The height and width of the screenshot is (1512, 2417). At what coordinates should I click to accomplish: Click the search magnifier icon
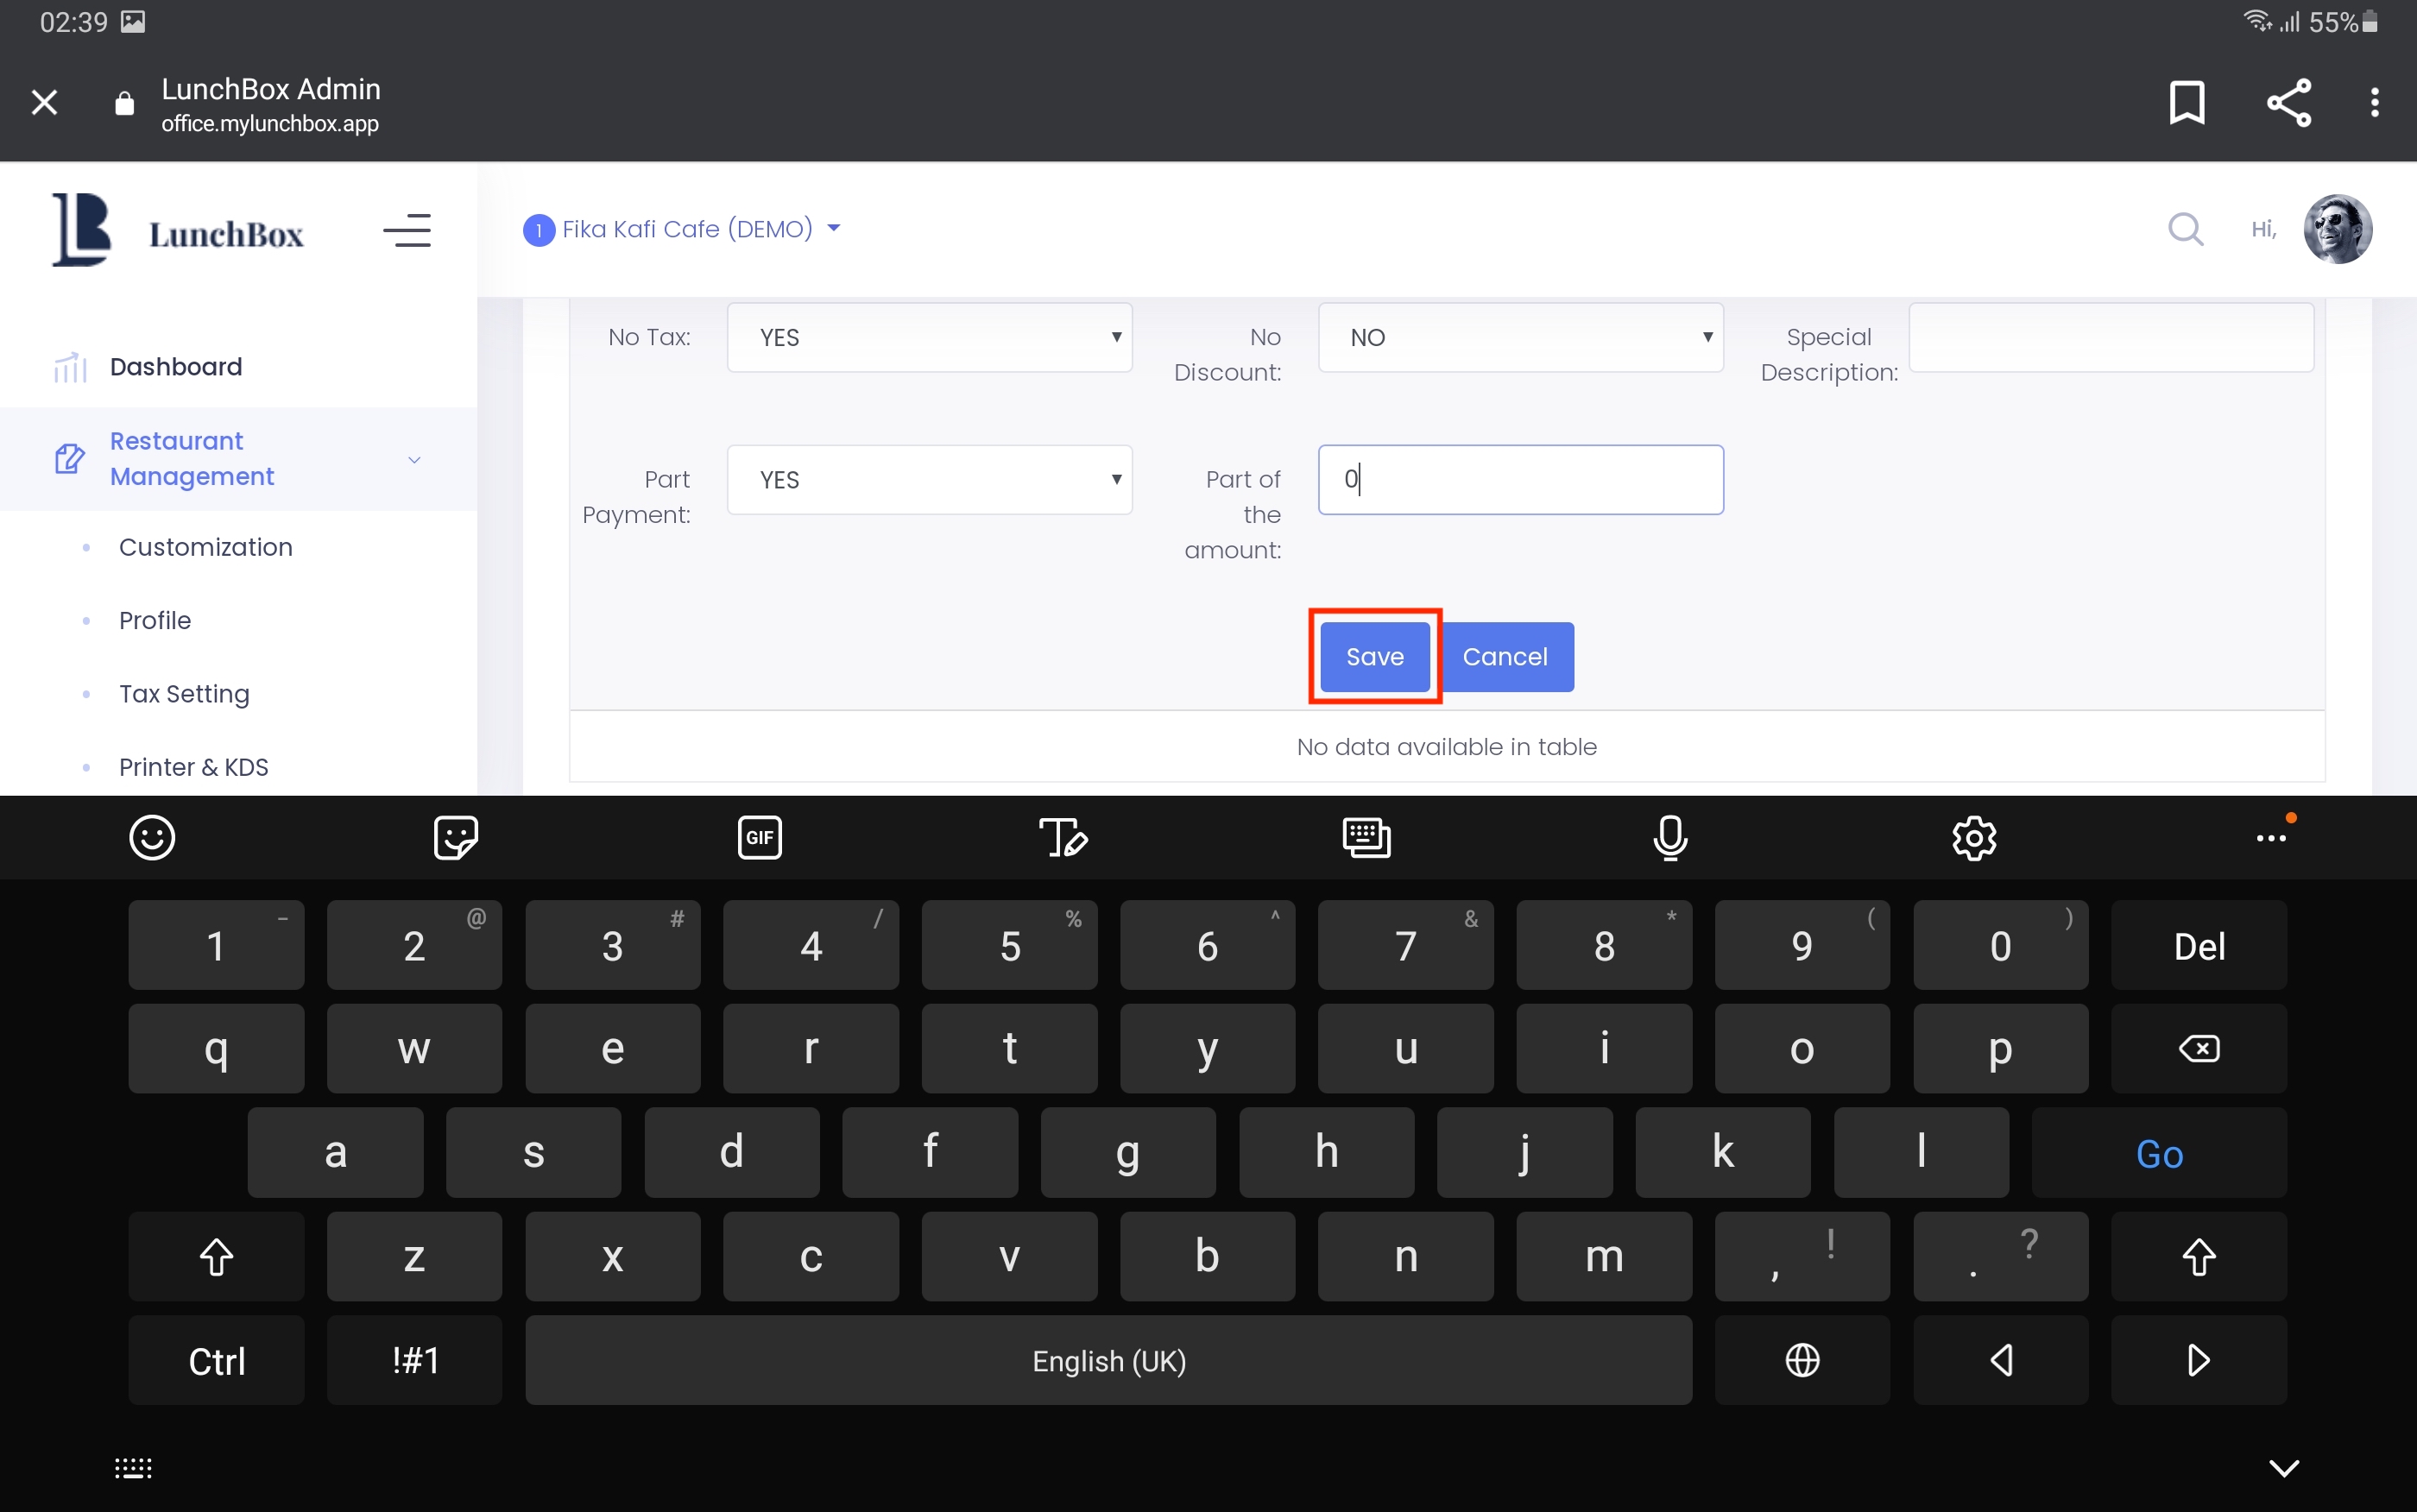click(x=2185, y=229)
